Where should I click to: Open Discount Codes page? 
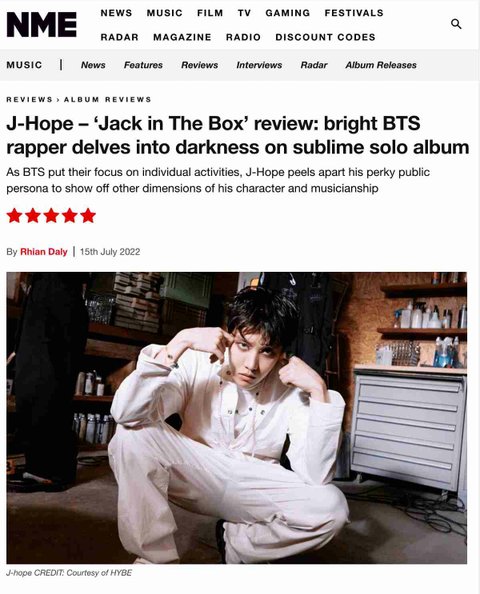click(x=325, y=37)
